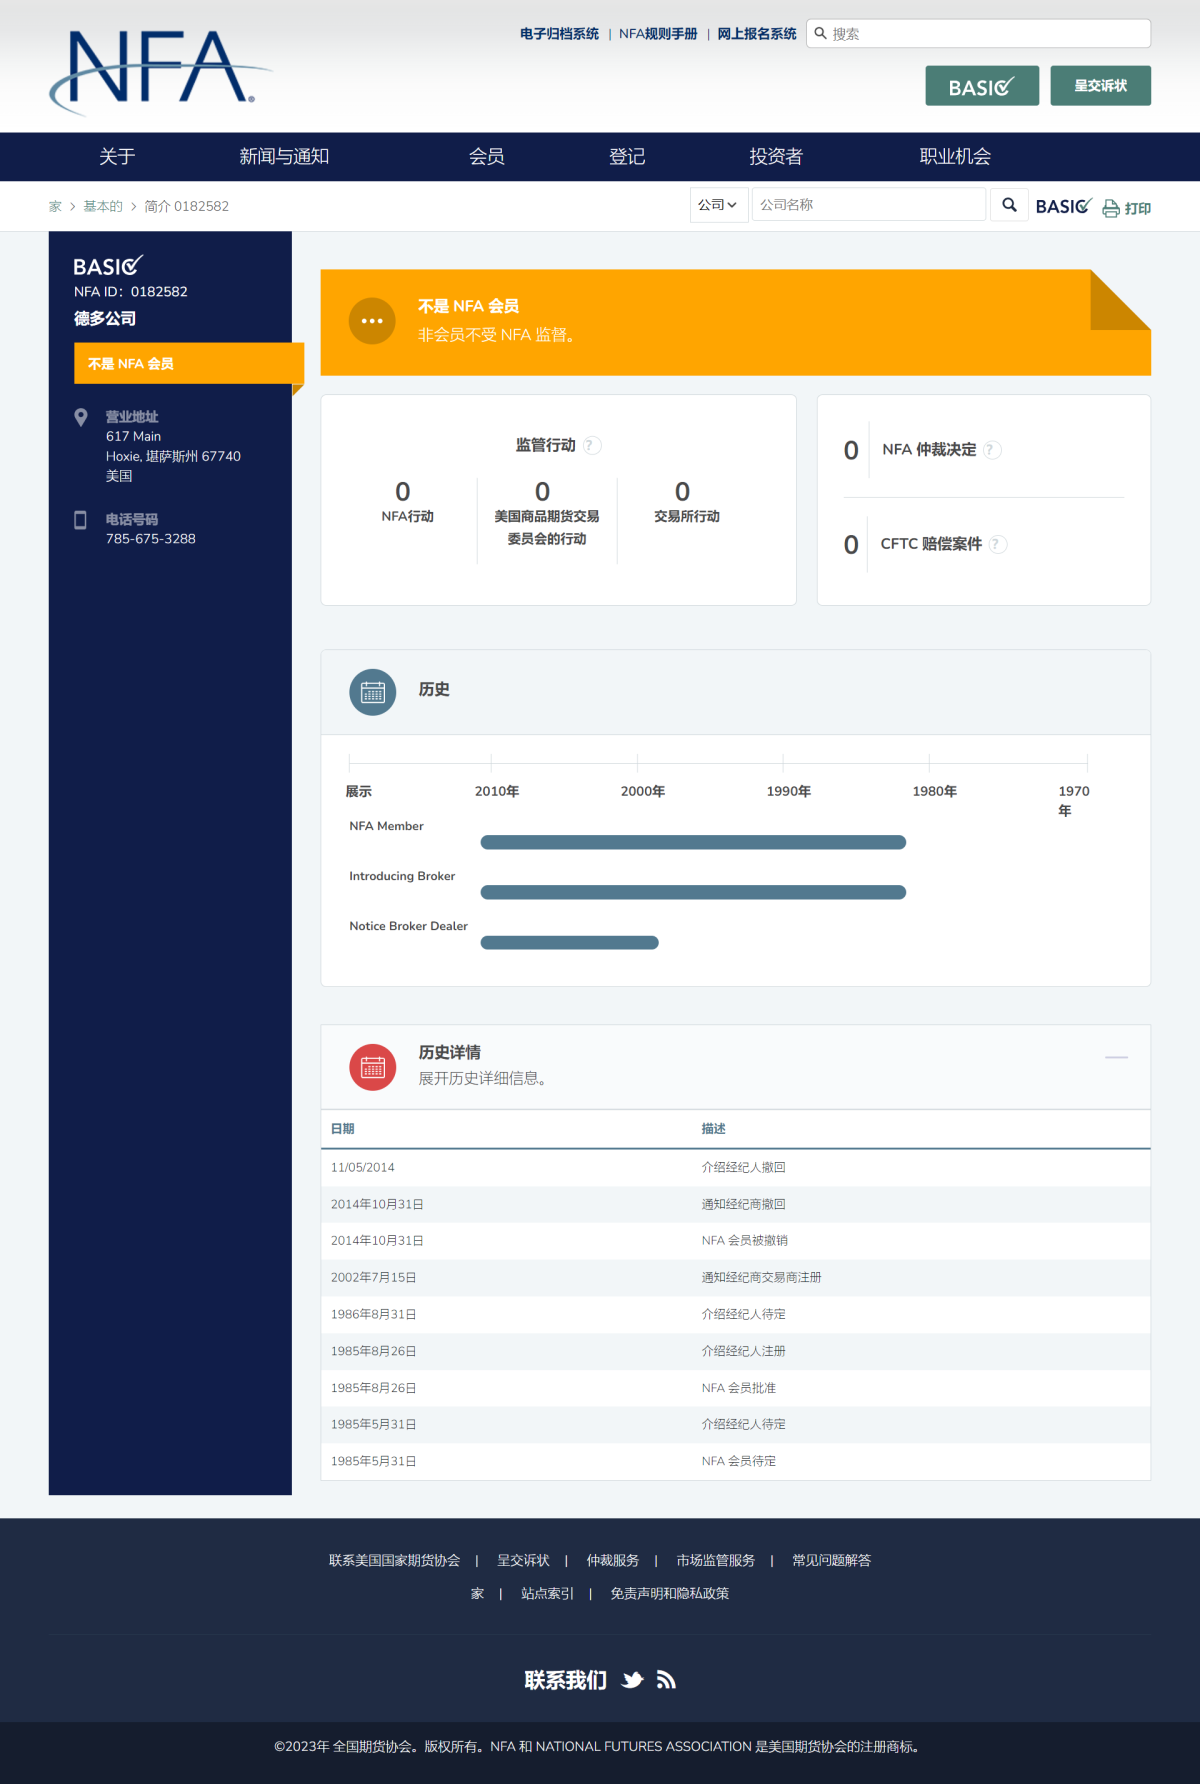Open the 新闻与通知 menu
Screen dimensions: 1200x1784
pyautogui.click(x=284, y=157)
